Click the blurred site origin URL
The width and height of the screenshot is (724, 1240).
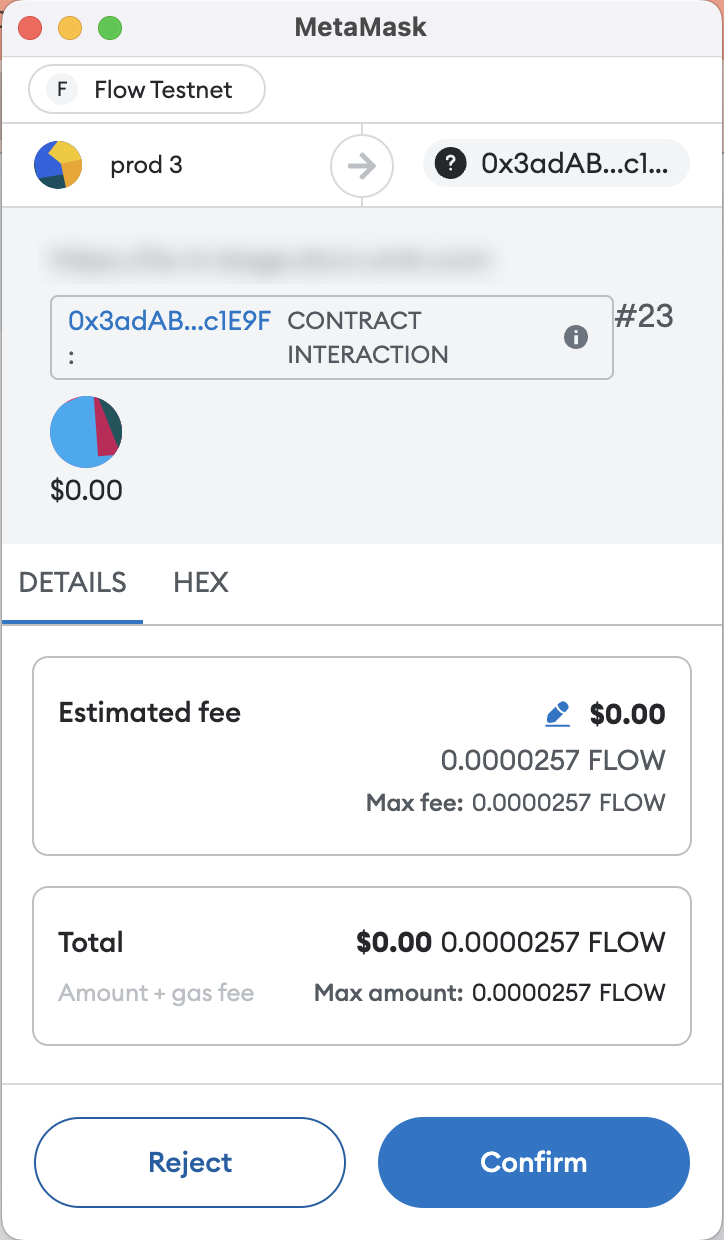click(x=270, y=261)
